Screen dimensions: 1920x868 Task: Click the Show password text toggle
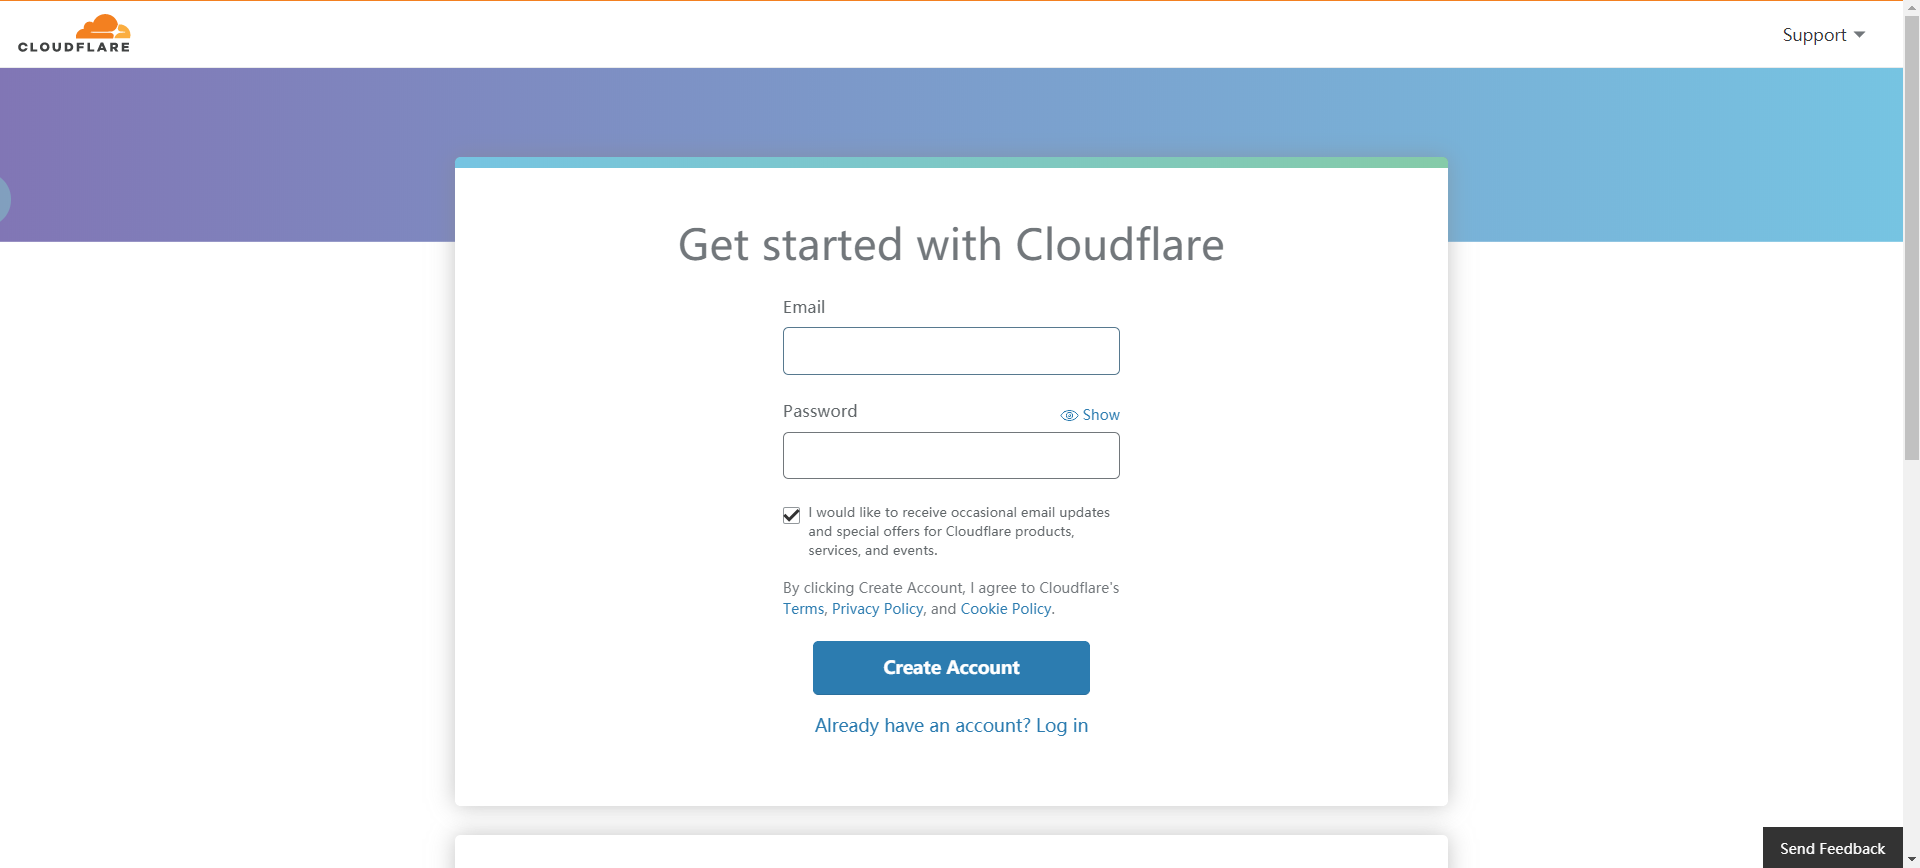click(x=1100, y=415)
